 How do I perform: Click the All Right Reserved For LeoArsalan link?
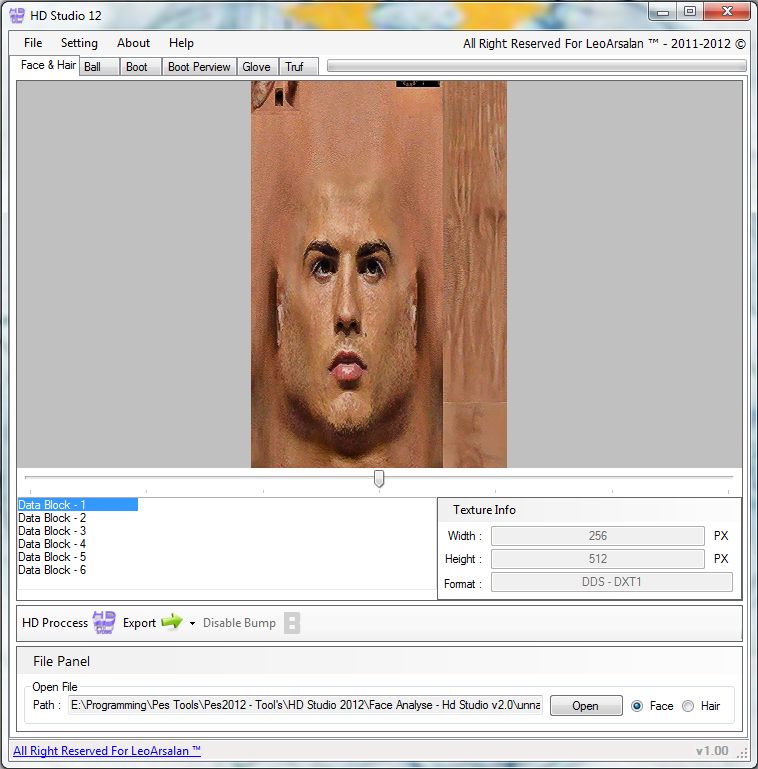tap(107, 751)
